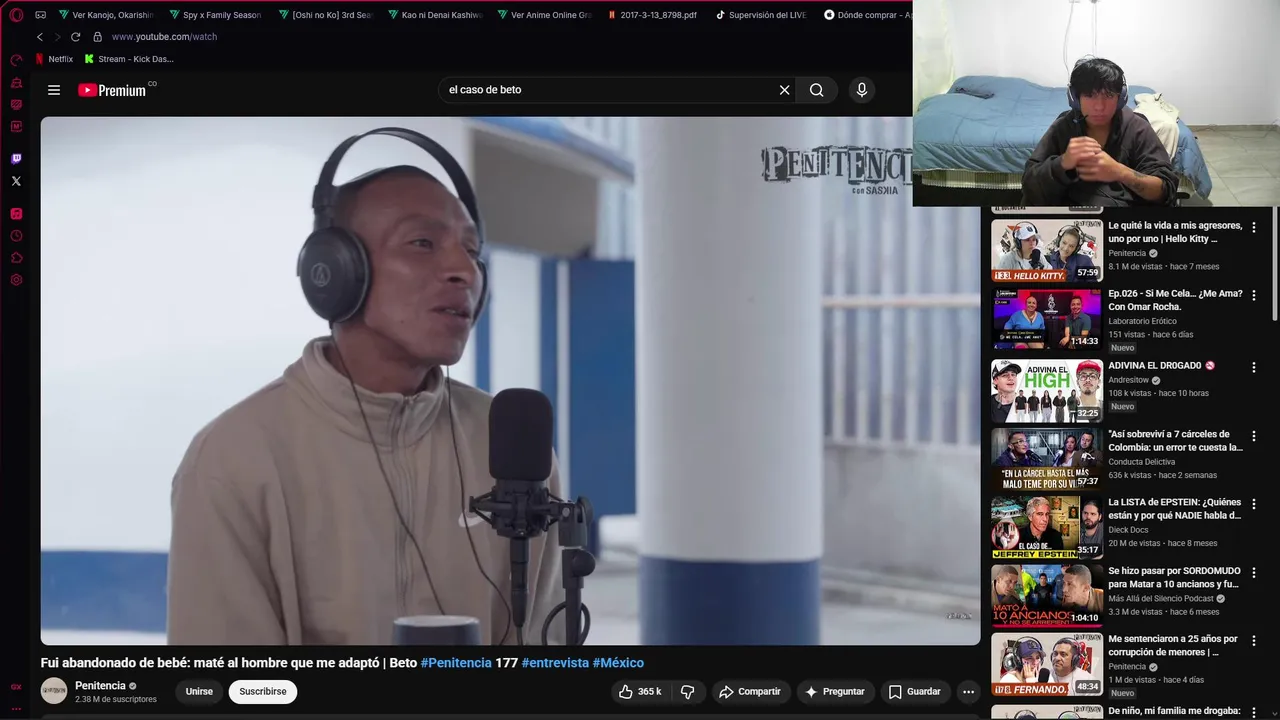1280x720 pixels.
Task: Click in the address bar URL
Action: [x=164, y=37]
